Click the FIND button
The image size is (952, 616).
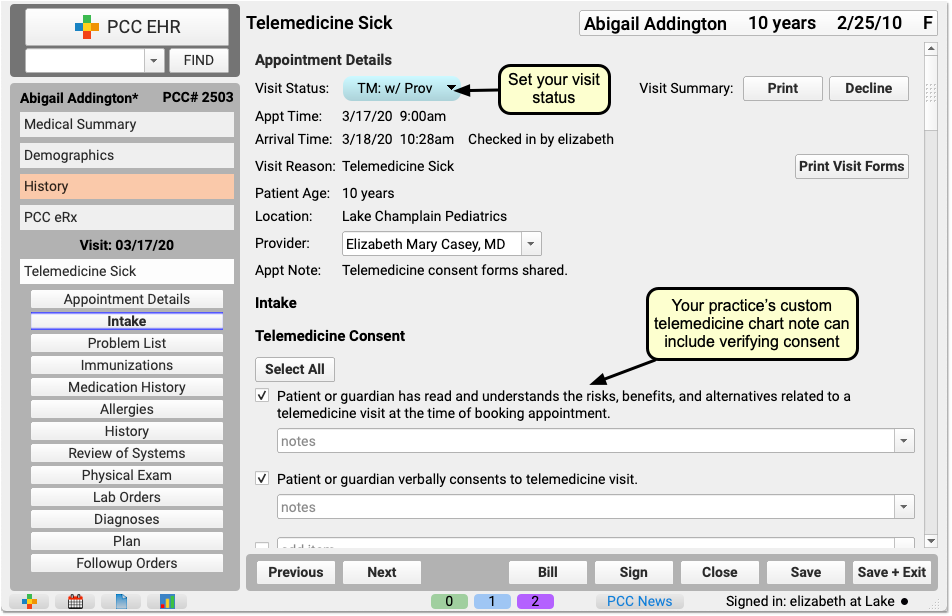(x=199, y=60)
